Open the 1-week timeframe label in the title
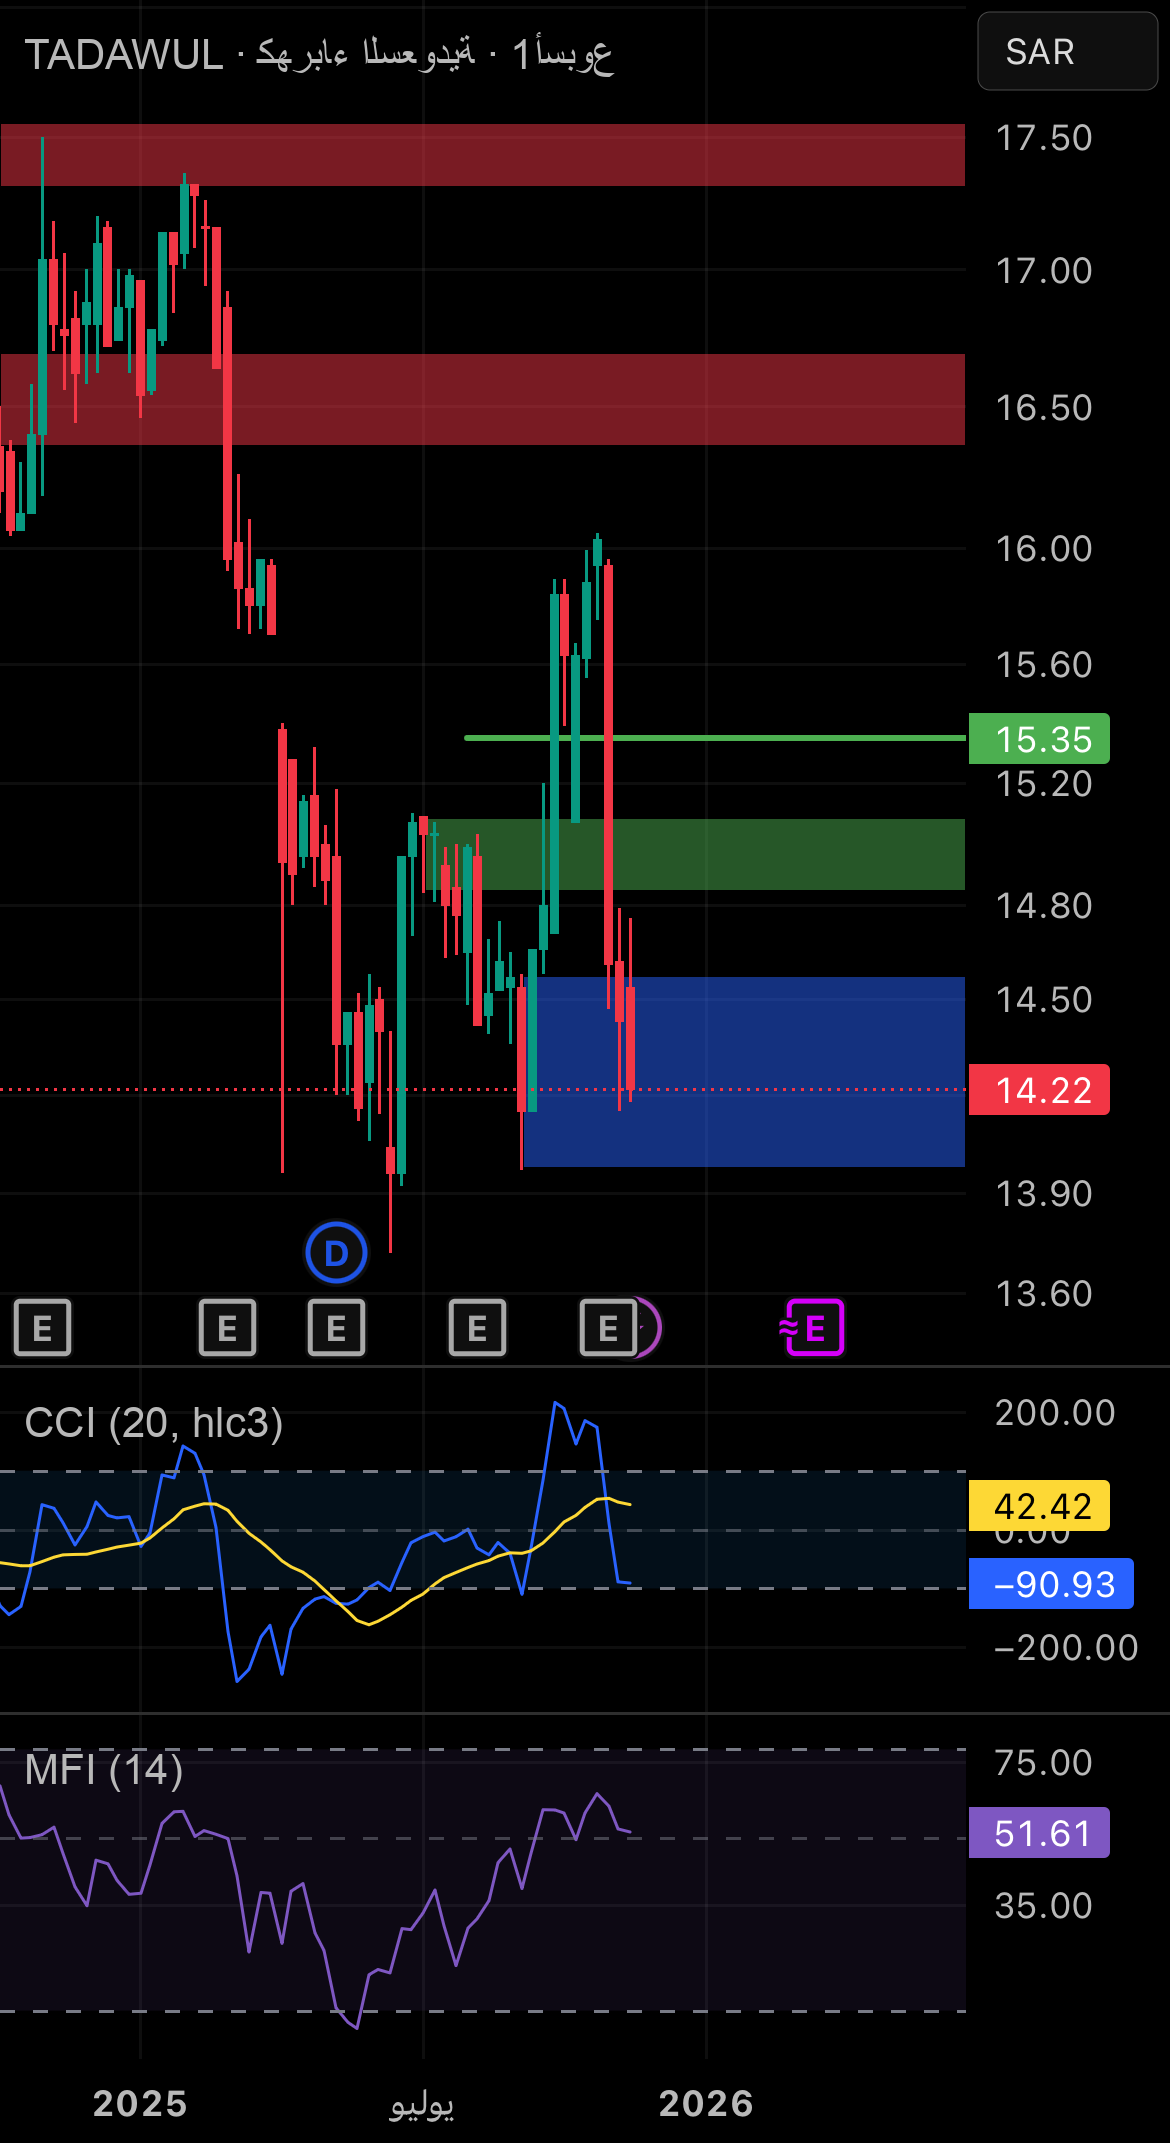 coord(561,55)
